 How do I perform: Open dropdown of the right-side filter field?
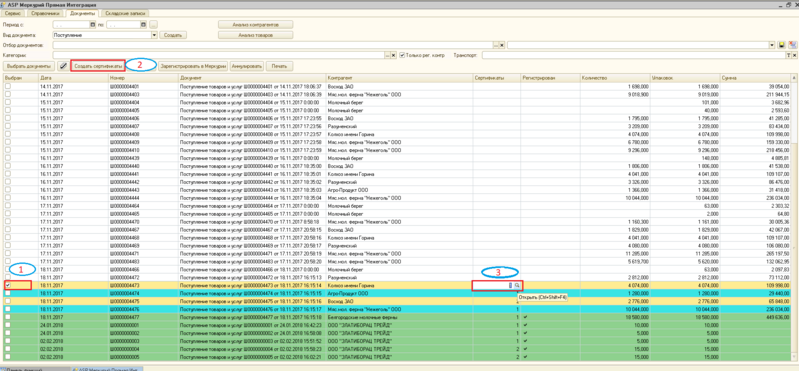tap(771, 45)
